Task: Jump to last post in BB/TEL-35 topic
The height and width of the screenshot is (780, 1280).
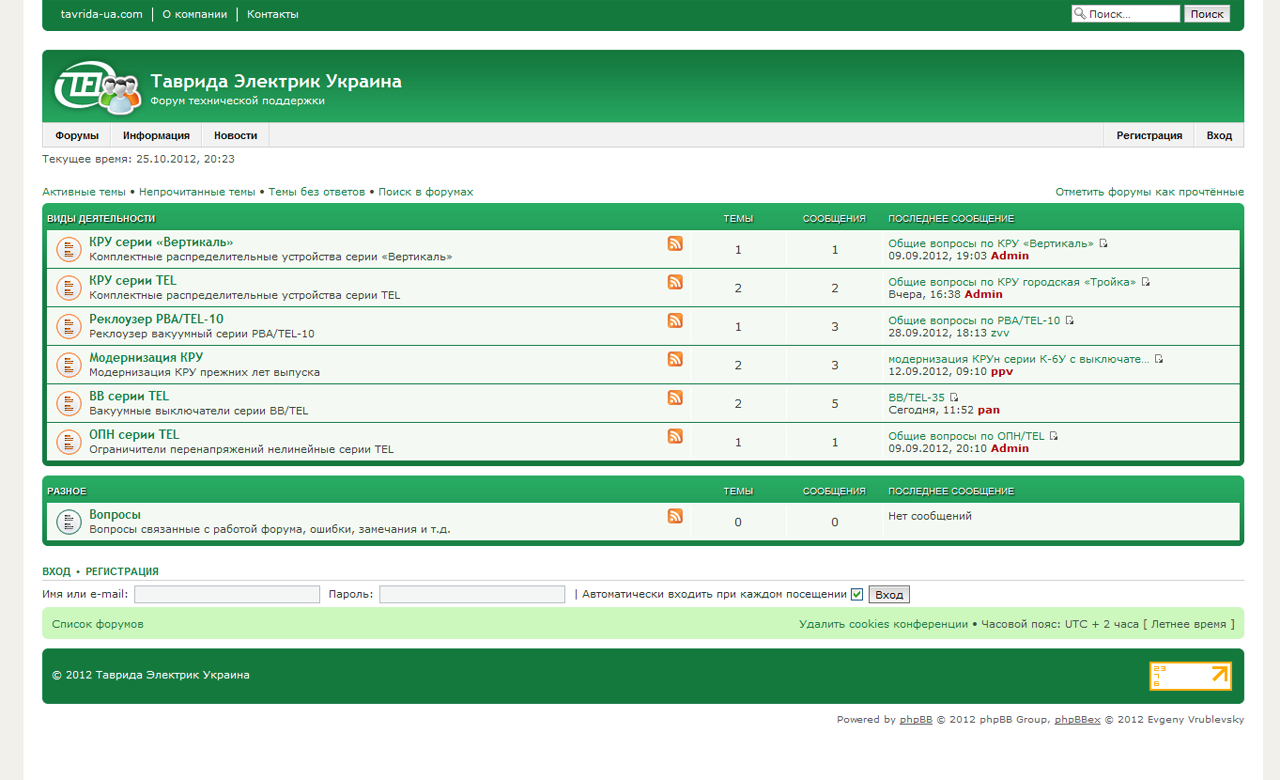Action: coord(954,398)
